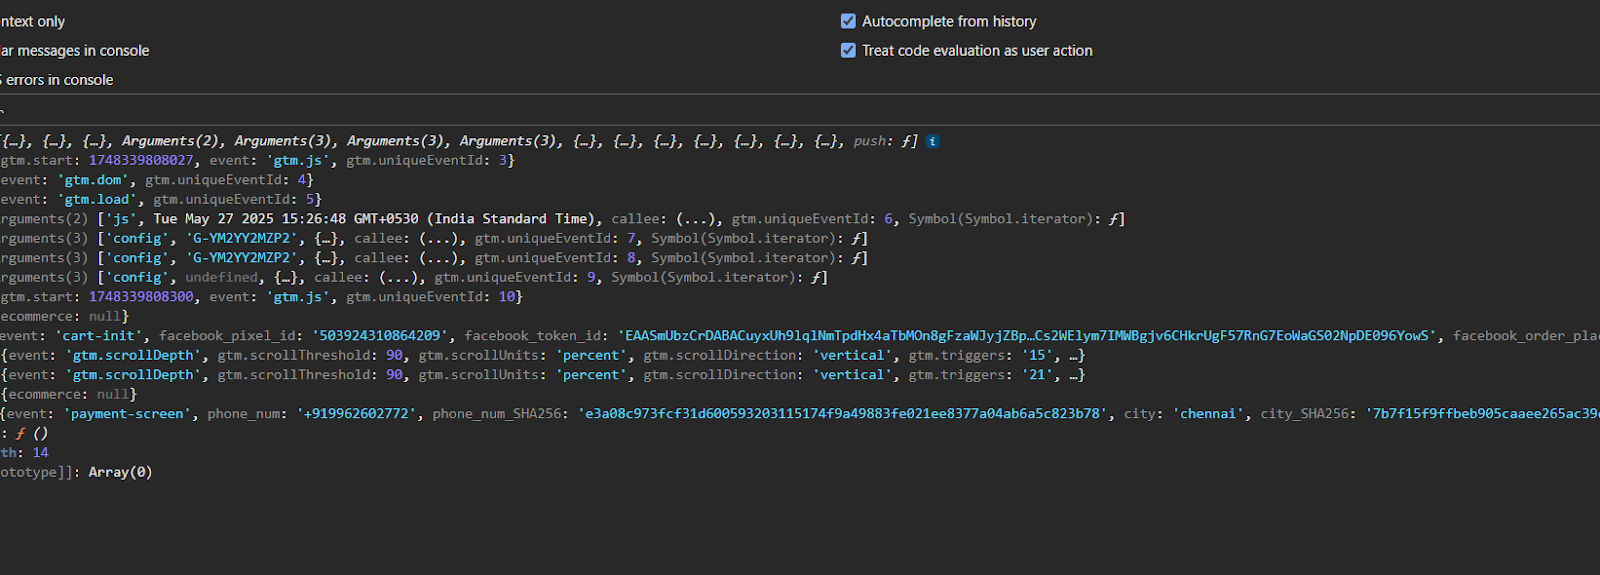The height and width of the screenshot is (575, 1600).
Task: Toggle Treat code evaluation as user action checkbox
Action: [848, 50]
